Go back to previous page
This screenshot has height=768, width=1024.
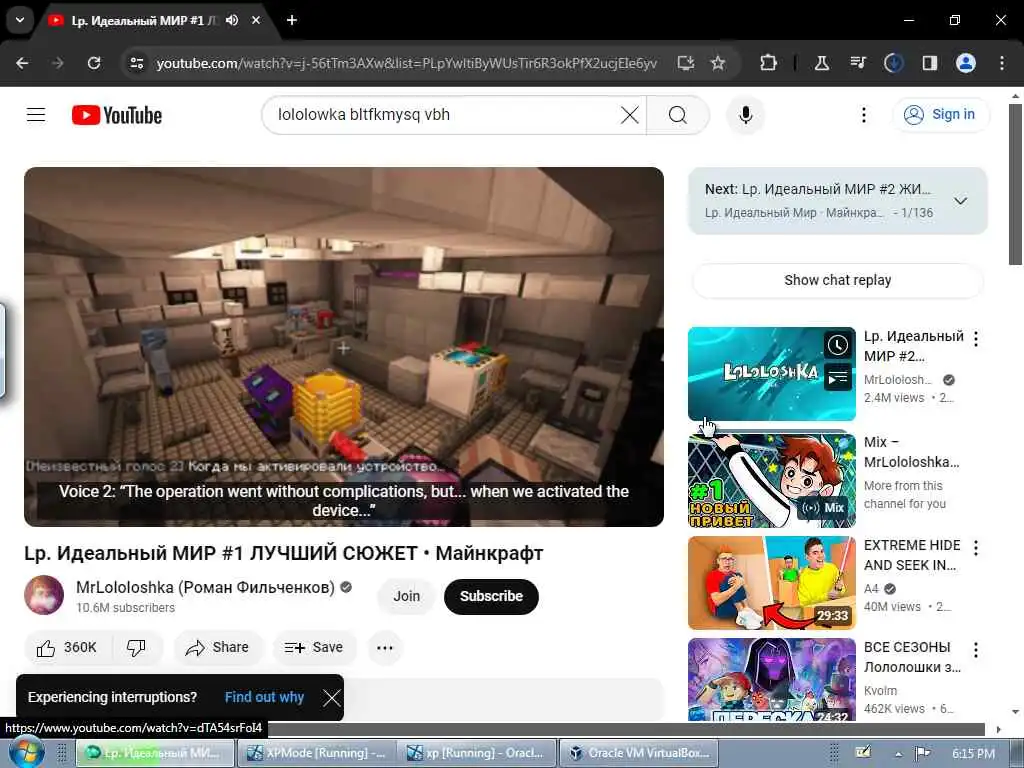point(22,63)
